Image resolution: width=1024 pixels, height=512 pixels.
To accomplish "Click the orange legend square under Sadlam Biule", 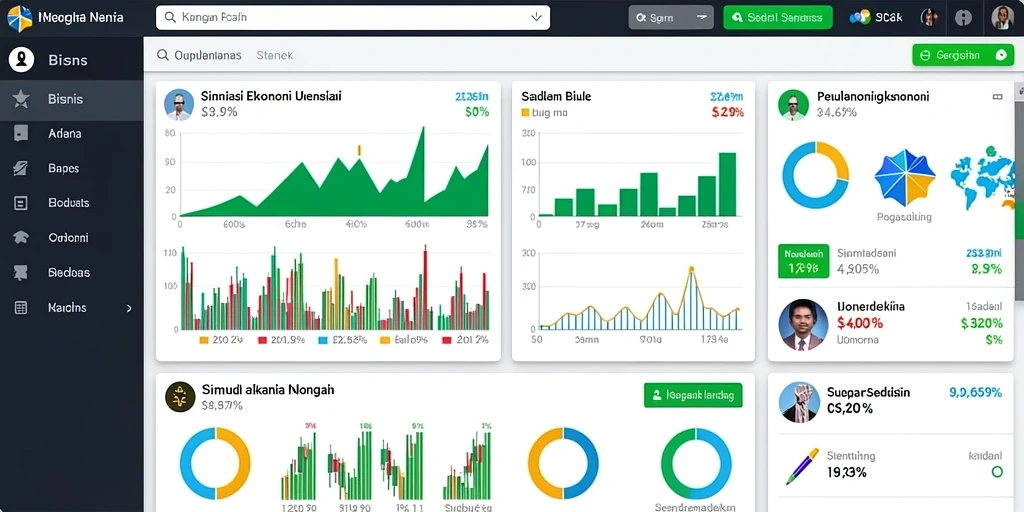I will [525, 112].
